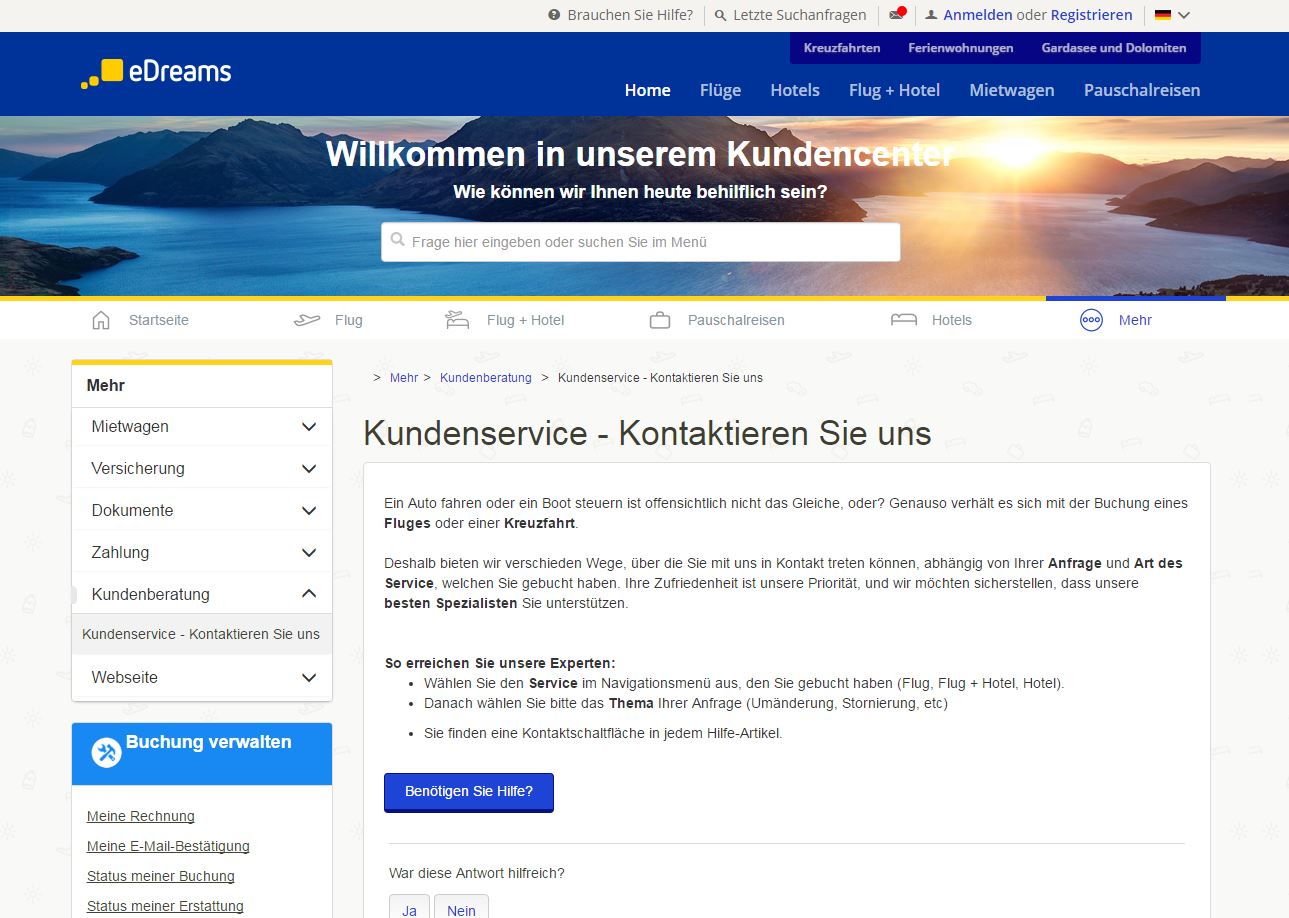Image resolution: width=1289 pixels, height=918 pixels.
Task: Click the Kundencenter search input field
Action: coord(640,242)
